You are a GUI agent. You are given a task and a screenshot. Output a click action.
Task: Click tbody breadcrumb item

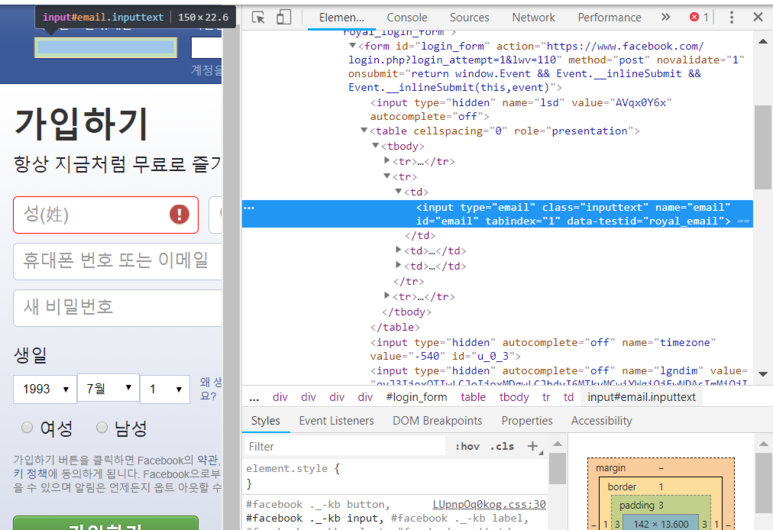tap(514, 397)
